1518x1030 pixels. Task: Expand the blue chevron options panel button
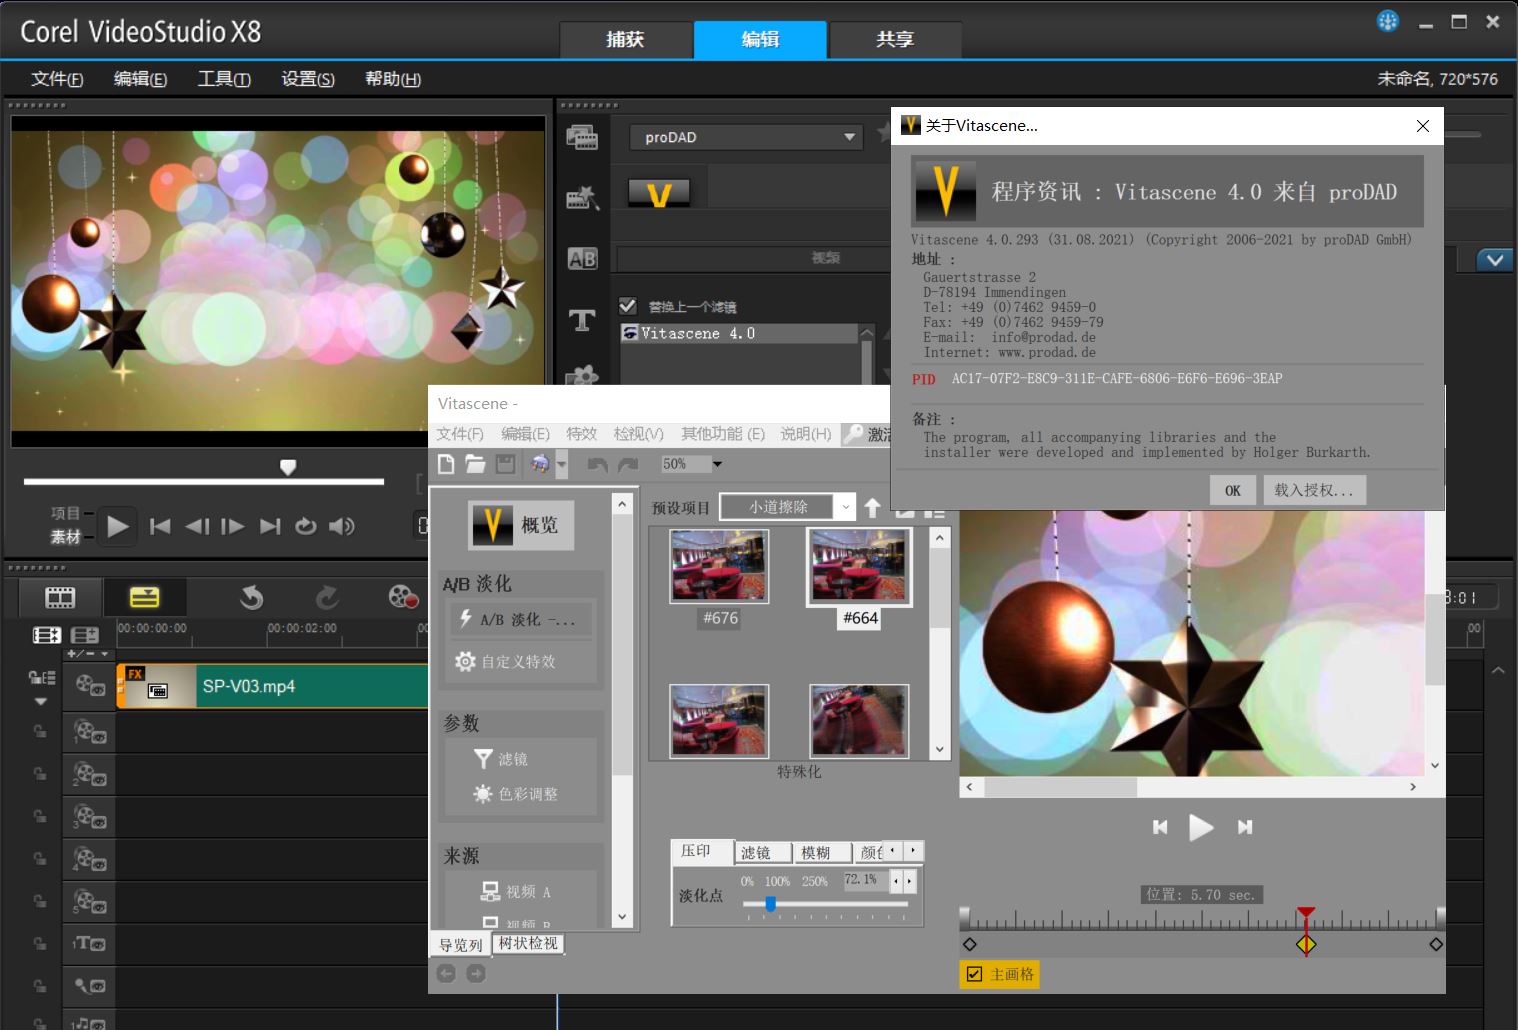click(1494, 260)
